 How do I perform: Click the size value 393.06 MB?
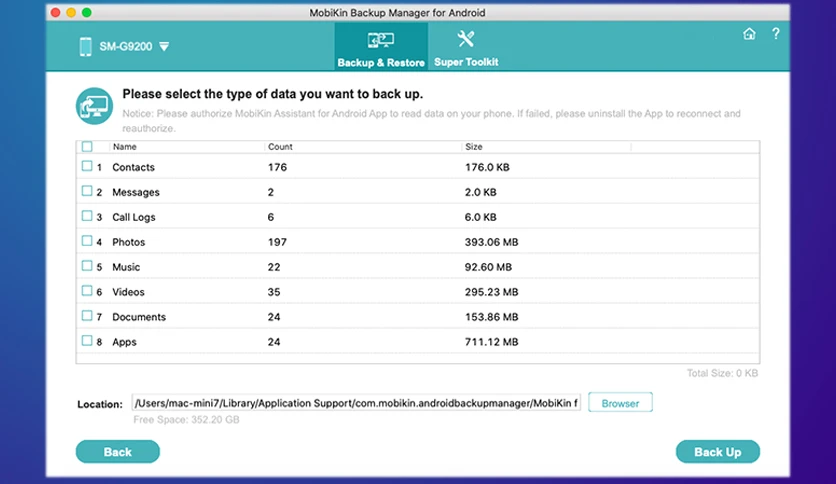(491, 242)
